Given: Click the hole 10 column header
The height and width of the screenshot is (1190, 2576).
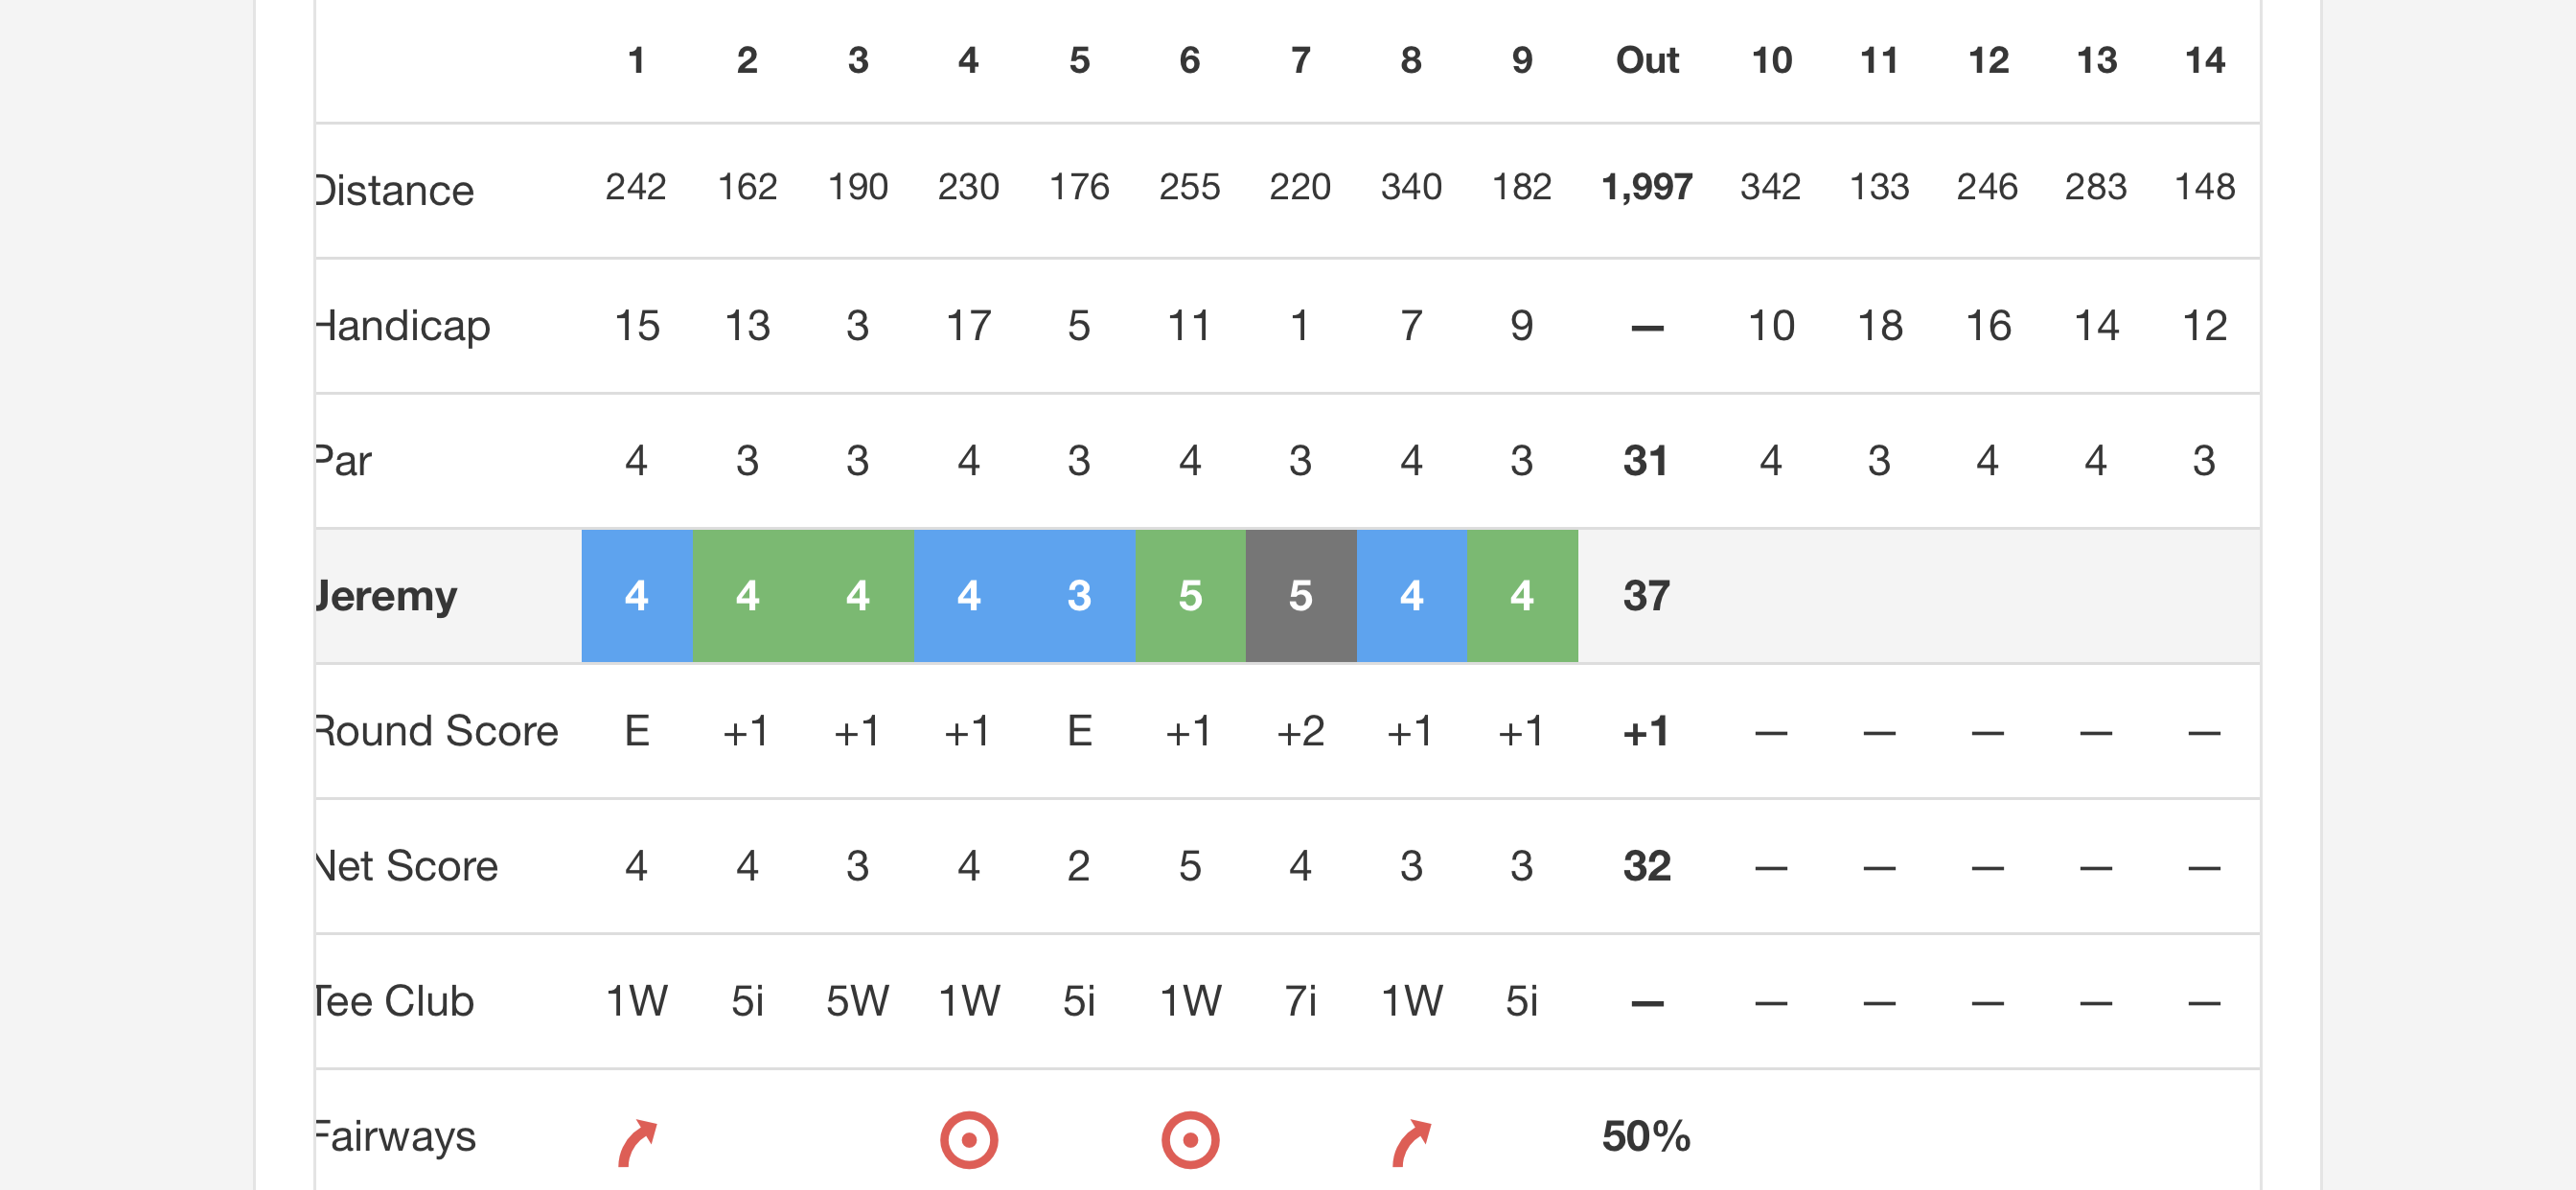Looking at the screenshot, I should [x=1771, y=60].
